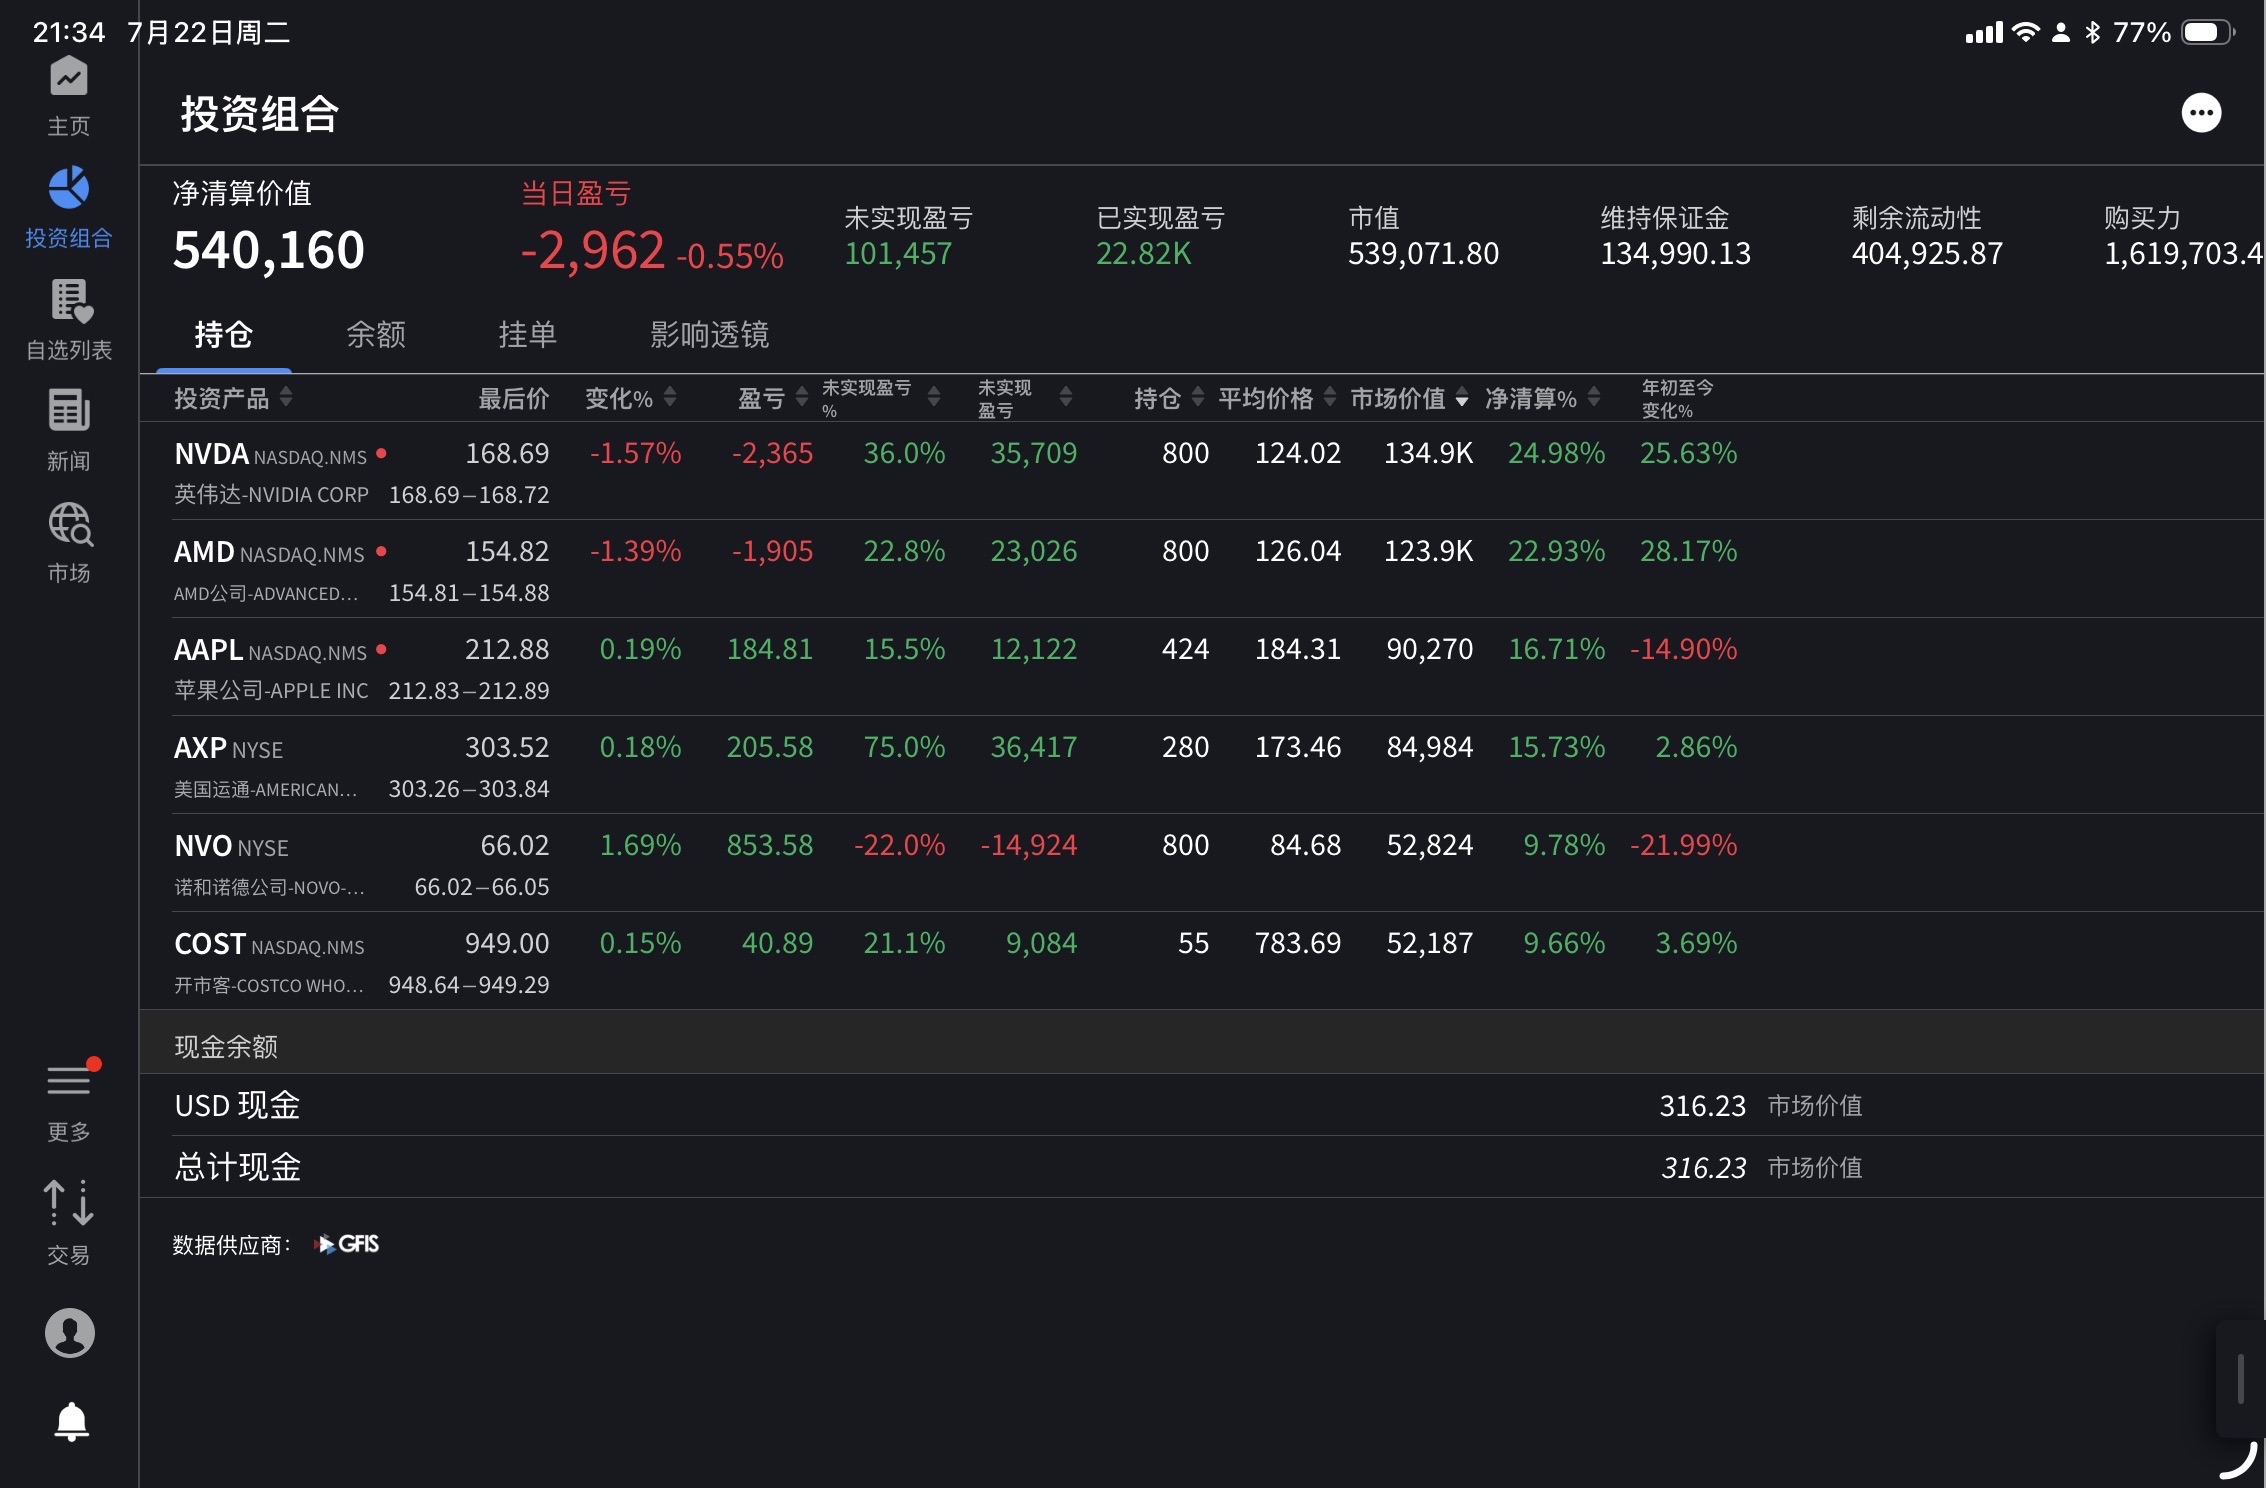Open the AMD position row
The height and width of the screenshot is (1488, 2266).
tap(1201, 569)
